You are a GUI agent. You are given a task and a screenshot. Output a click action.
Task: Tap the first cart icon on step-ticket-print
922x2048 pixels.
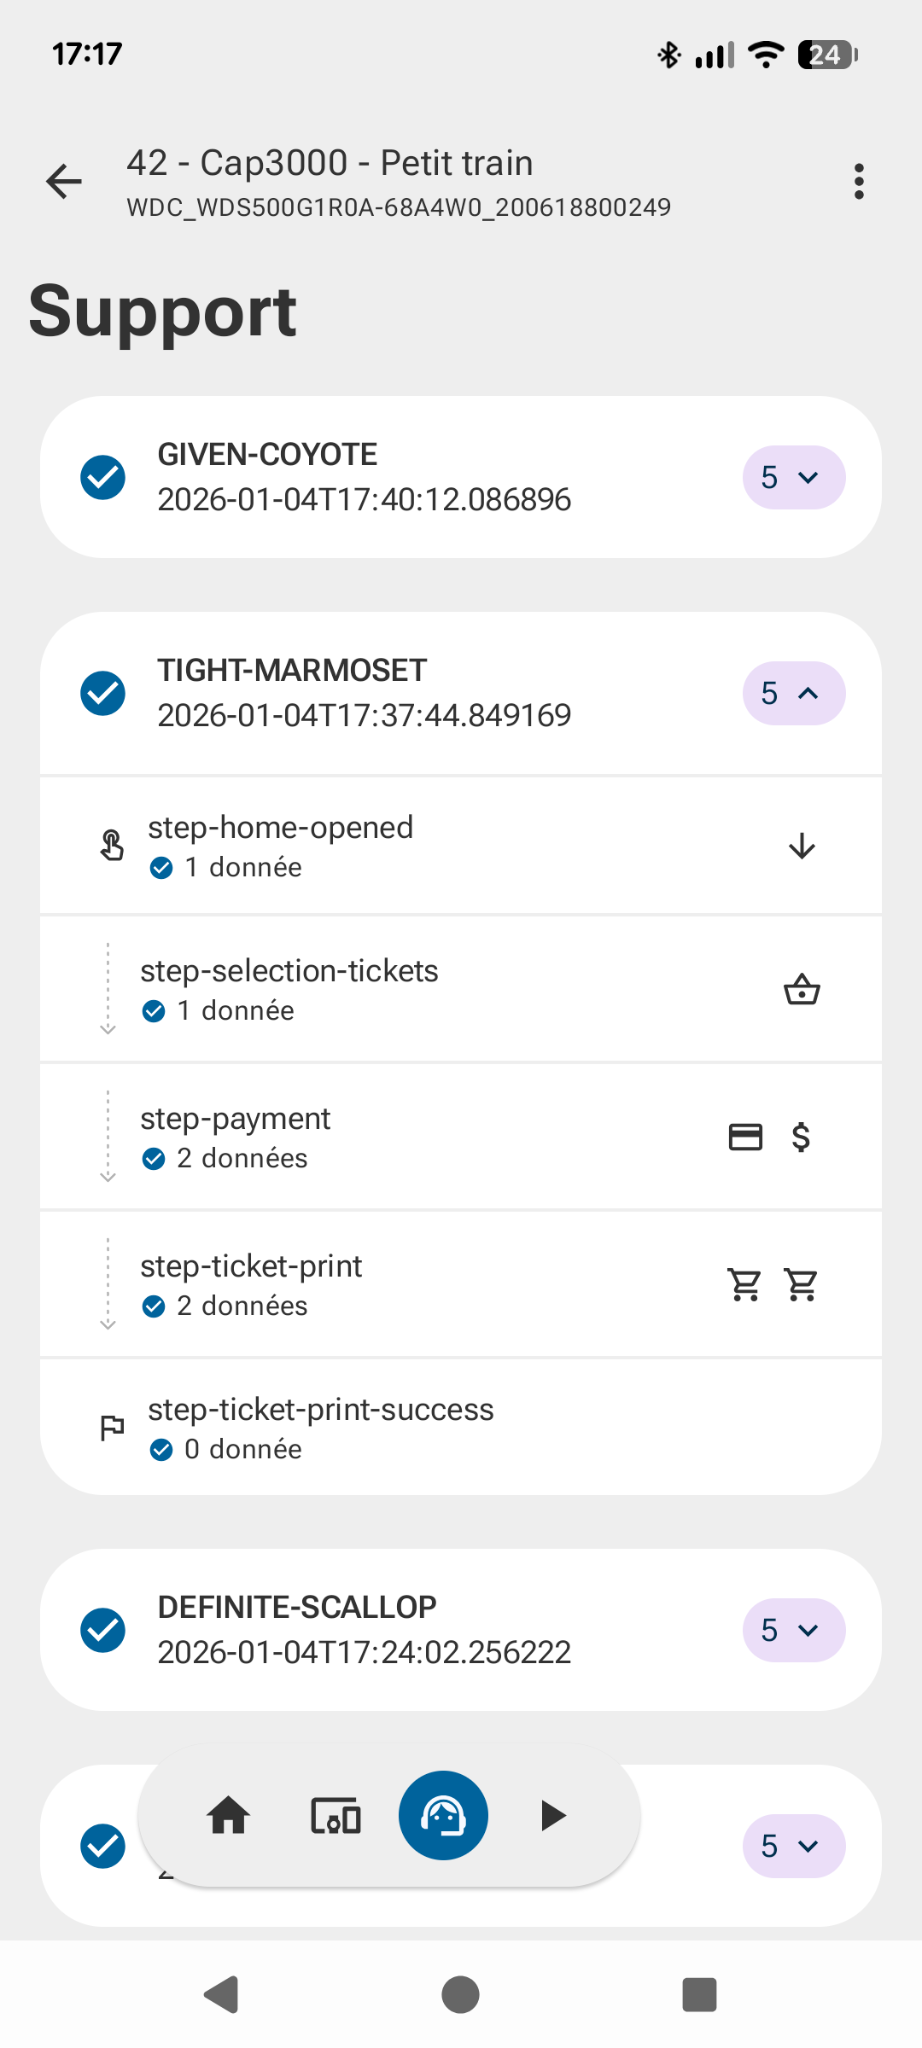(745, 1284)
